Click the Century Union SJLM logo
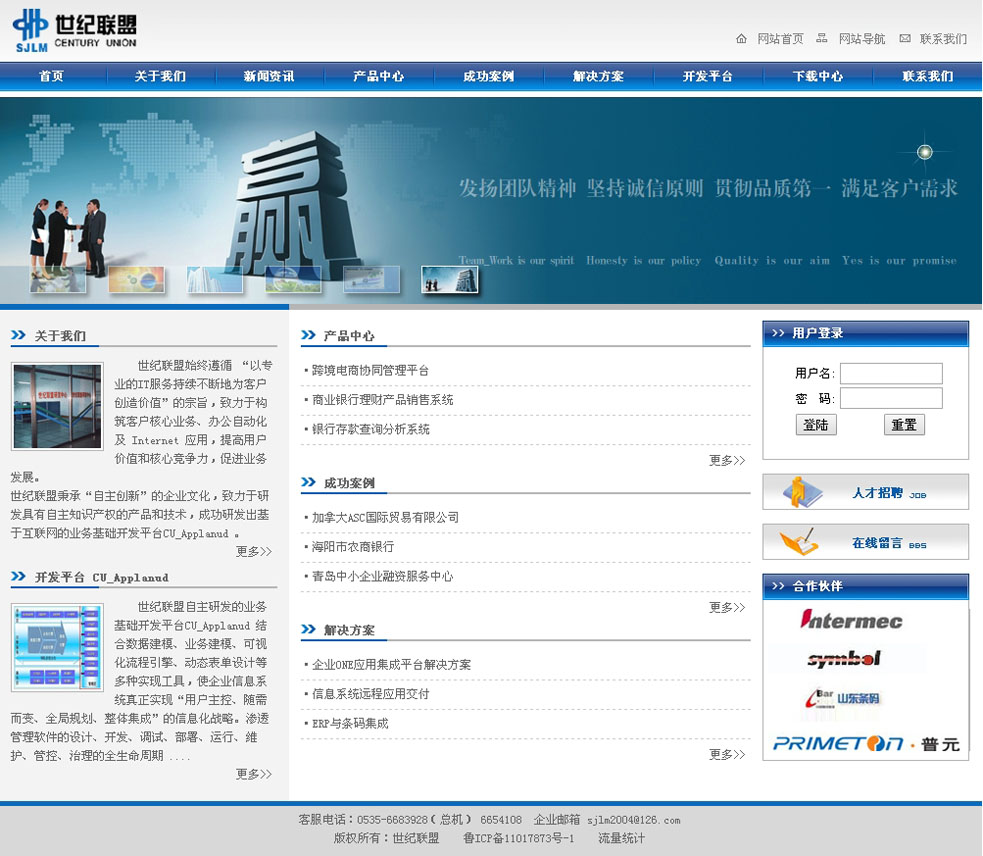The image size is (983, 856). [74, 31]
